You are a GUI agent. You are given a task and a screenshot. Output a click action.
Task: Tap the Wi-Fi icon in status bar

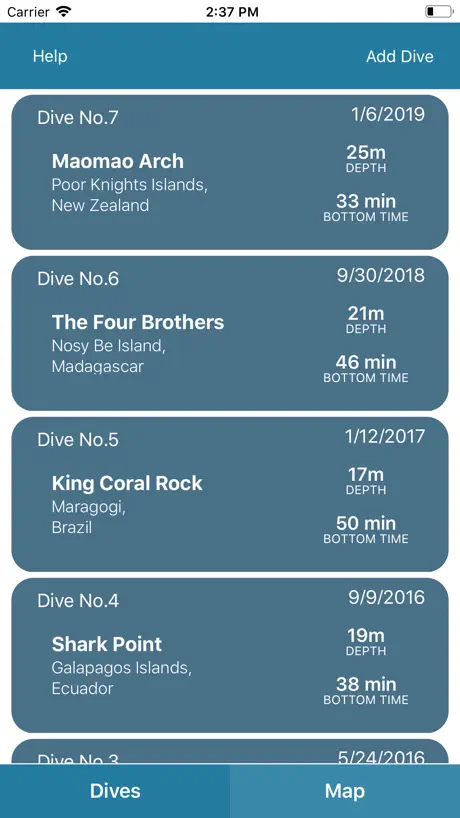pos(64,11)
